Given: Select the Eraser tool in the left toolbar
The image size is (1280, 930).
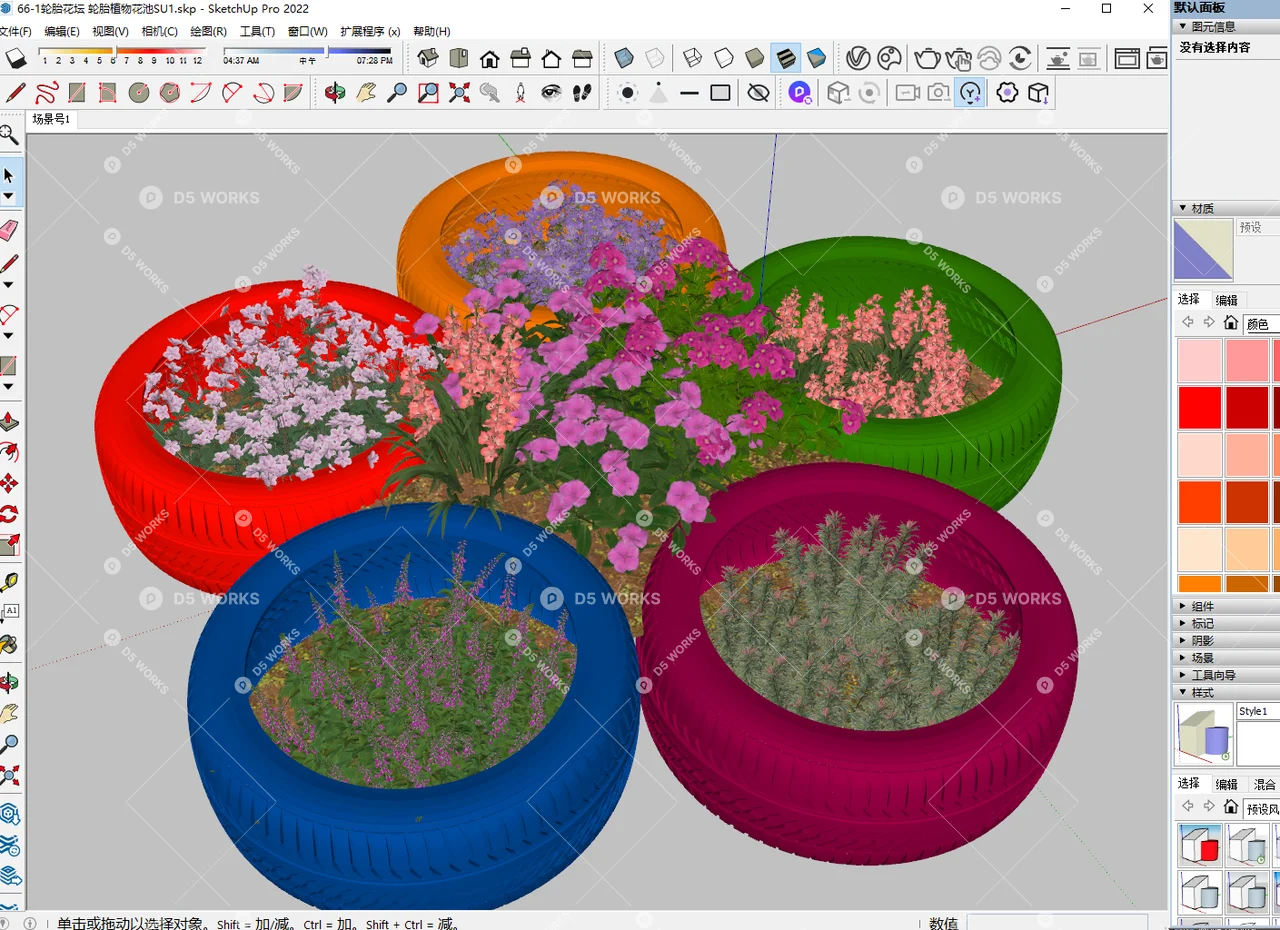Looking at the screenshot, I should tap(11, 228).
